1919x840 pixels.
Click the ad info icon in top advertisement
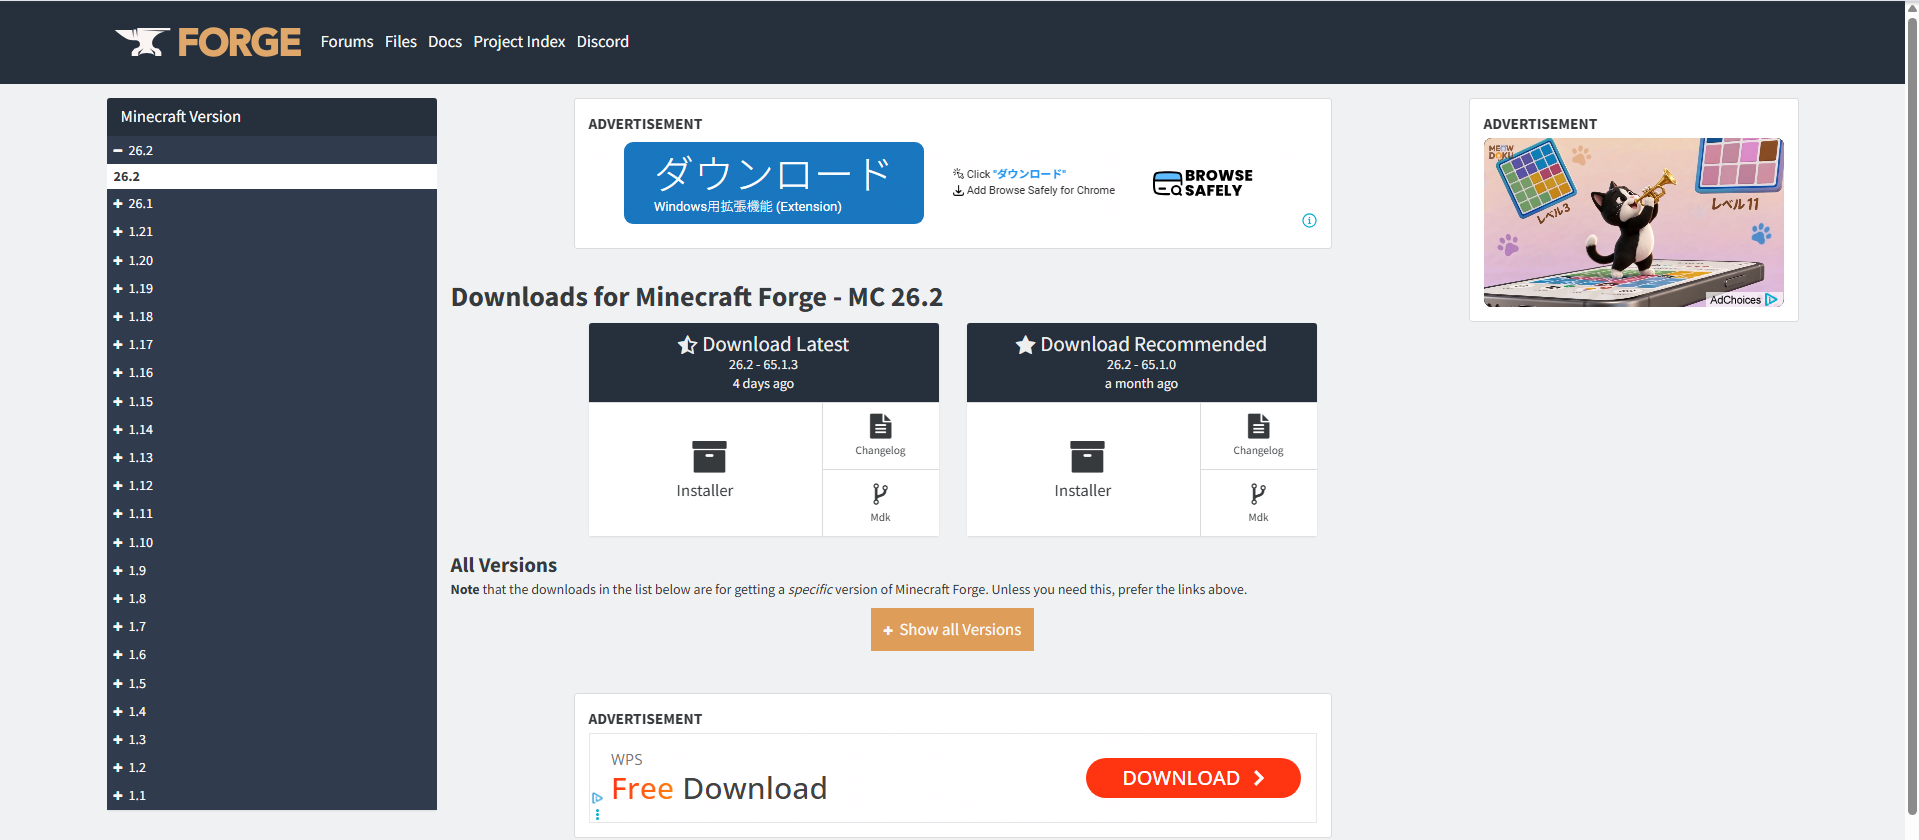point(1309,221)
